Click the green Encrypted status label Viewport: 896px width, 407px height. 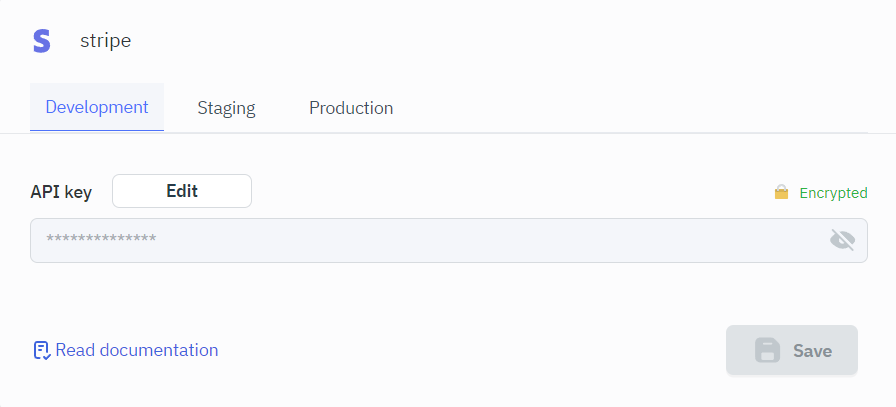[x=833, y=193]
